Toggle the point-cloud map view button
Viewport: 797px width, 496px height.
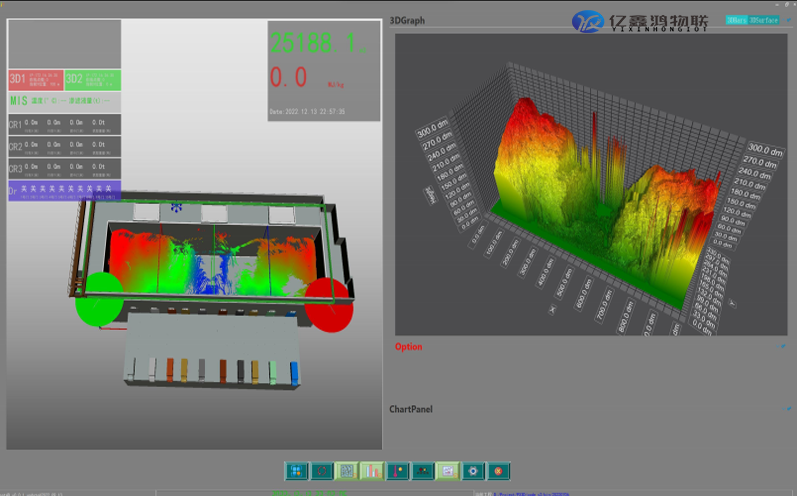[347, 471]
